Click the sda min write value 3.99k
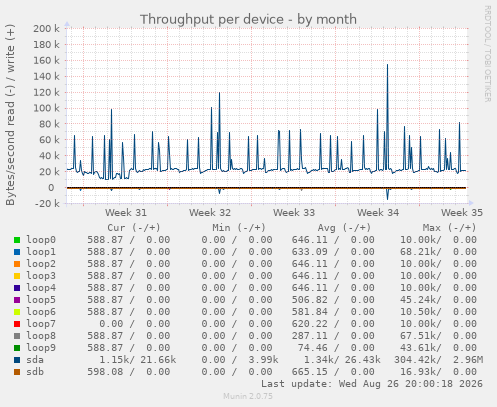This screenshot has height=407, width=497. click(263, 360)
